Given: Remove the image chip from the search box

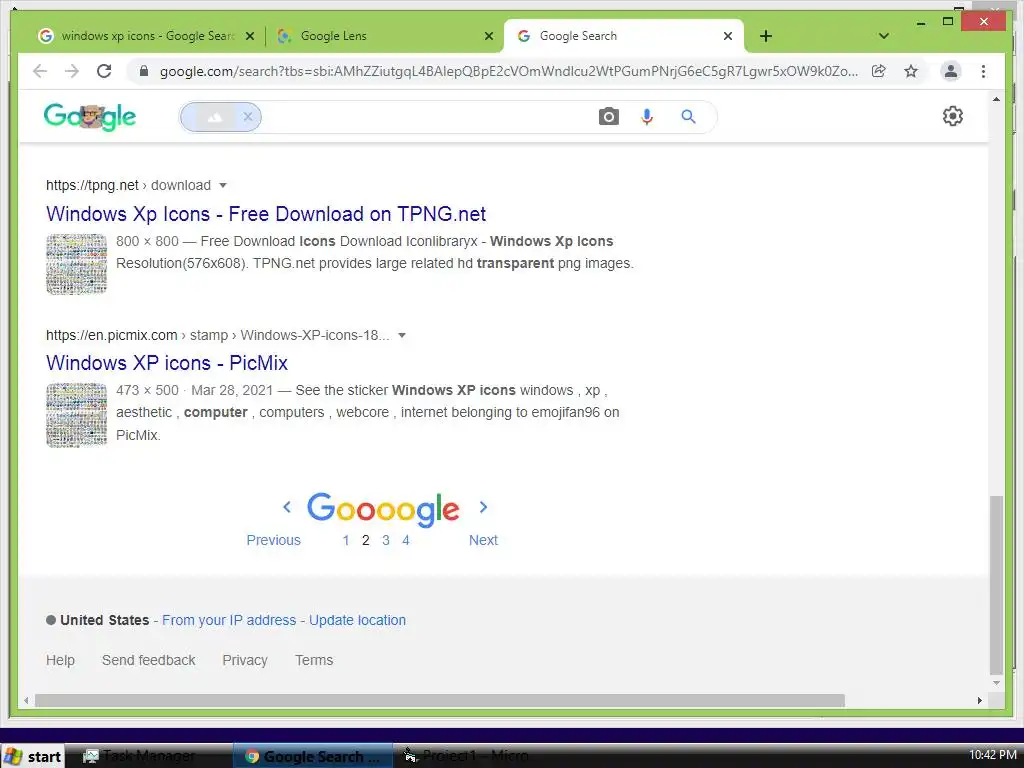Looking at the screenshot, I should (248, 117).
